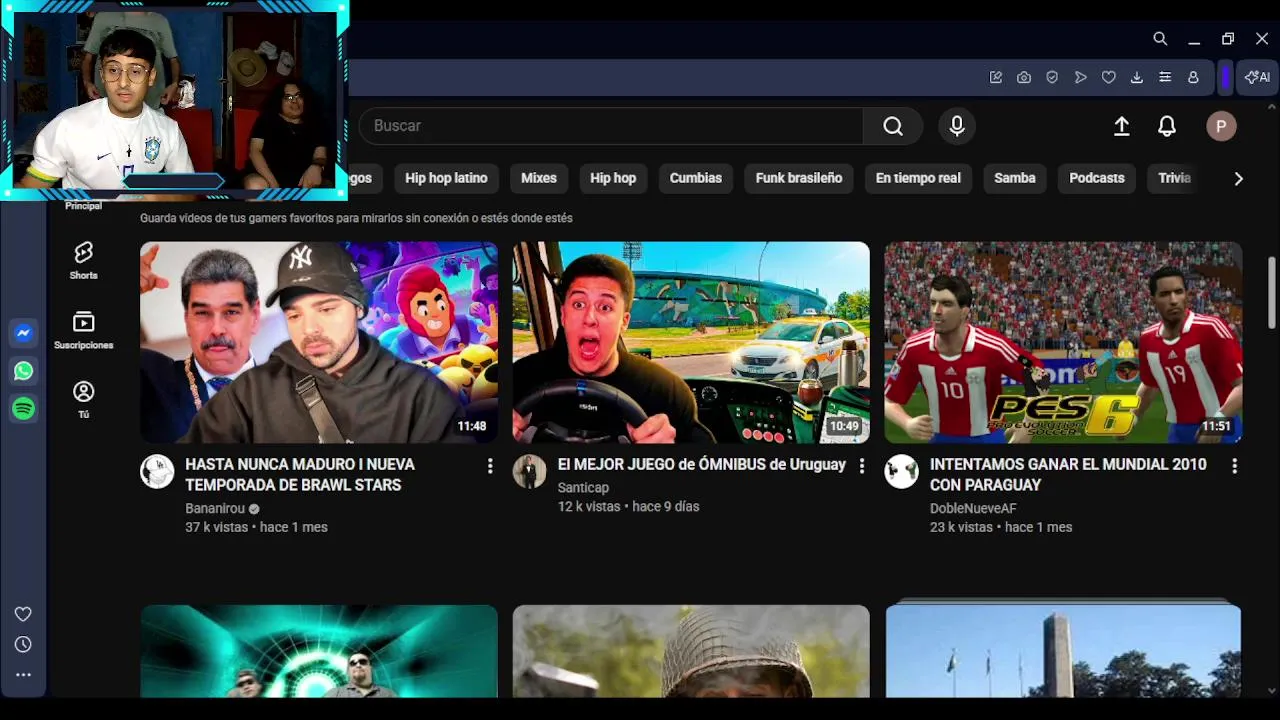
Task: Select the Funk brasileño chip
Action: tap(799, 178)
